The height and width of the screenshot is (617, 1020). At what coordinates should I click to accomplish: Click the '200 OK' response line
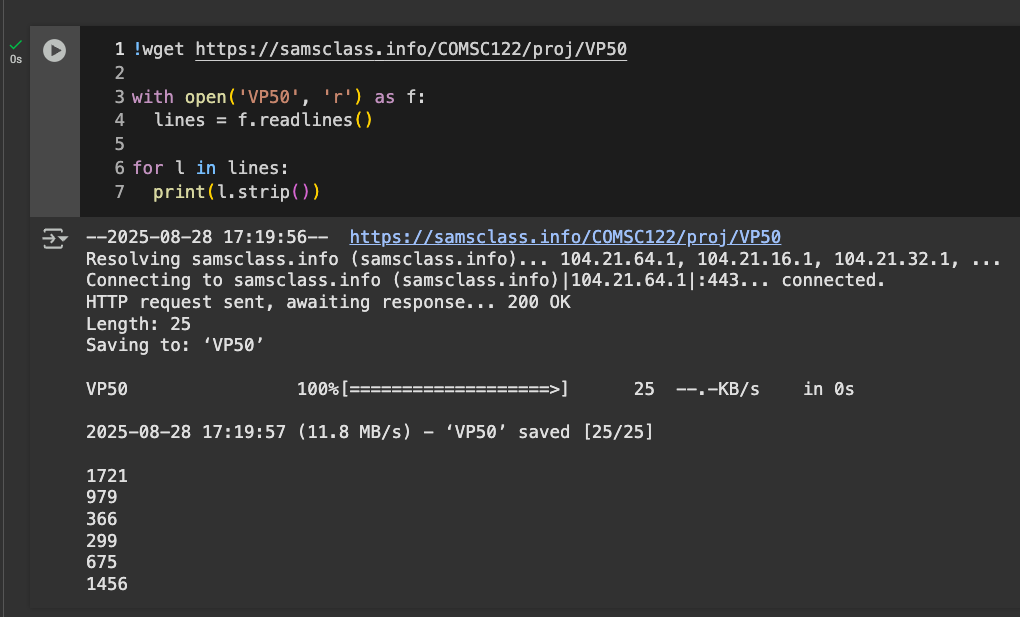click(x=328, y=302)
